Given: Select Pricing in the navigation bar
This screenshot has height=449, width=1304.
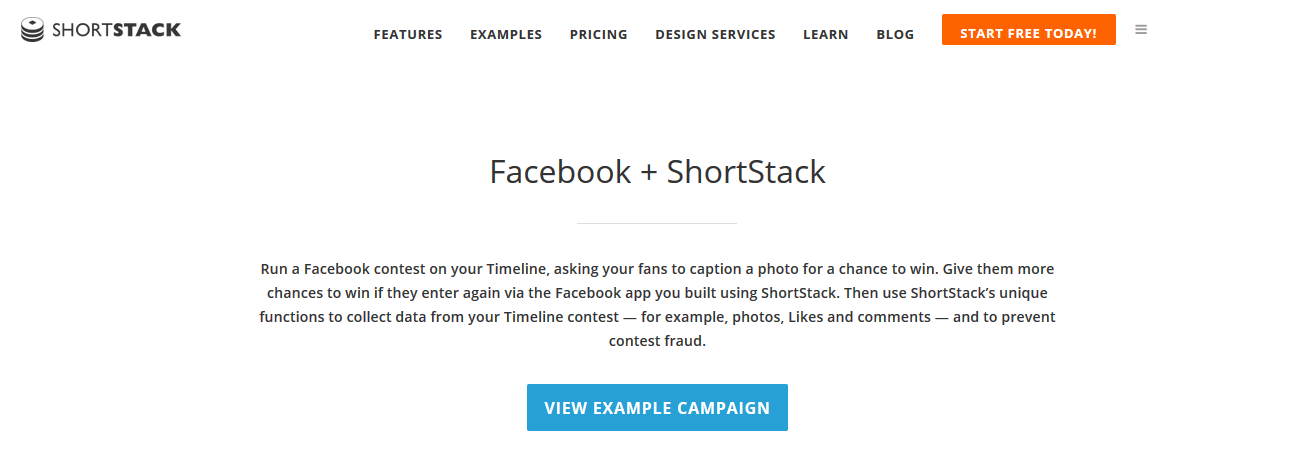Looking at the screenshot, I should point(599,34).
